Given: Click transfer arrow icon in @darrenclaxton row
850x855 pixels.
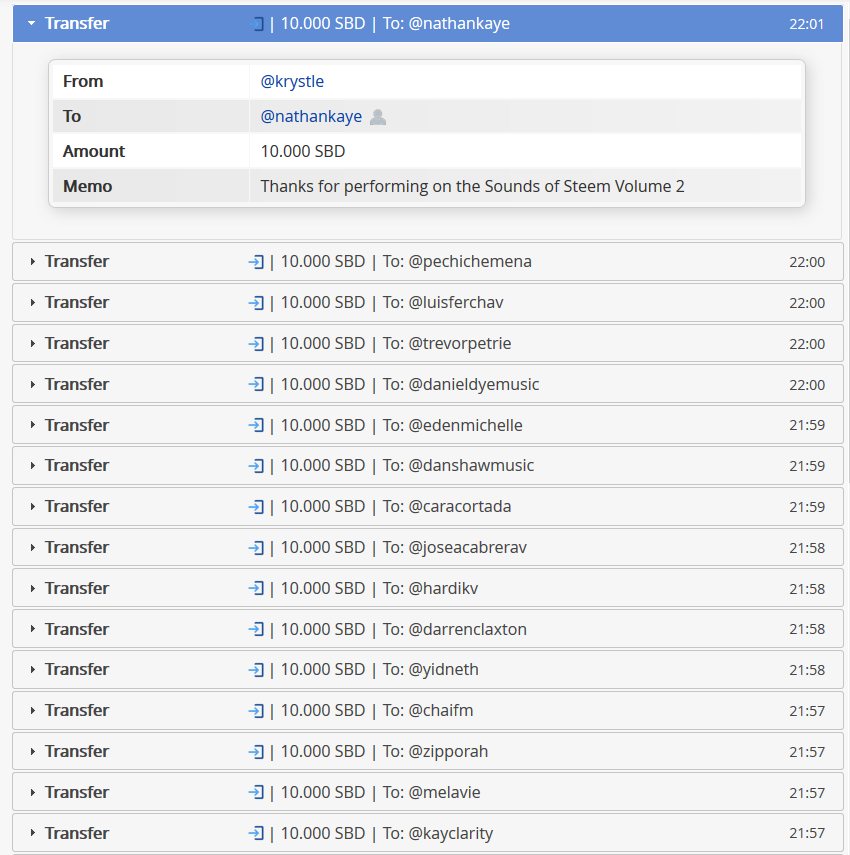Looking at the screenshot, I should pyautogui.click(x=256, y=629).
